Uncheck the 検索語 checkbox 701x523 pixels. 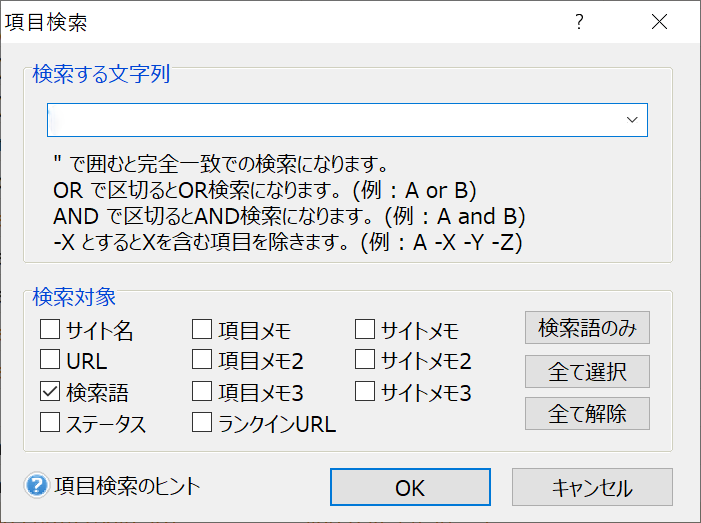[50, 392]
